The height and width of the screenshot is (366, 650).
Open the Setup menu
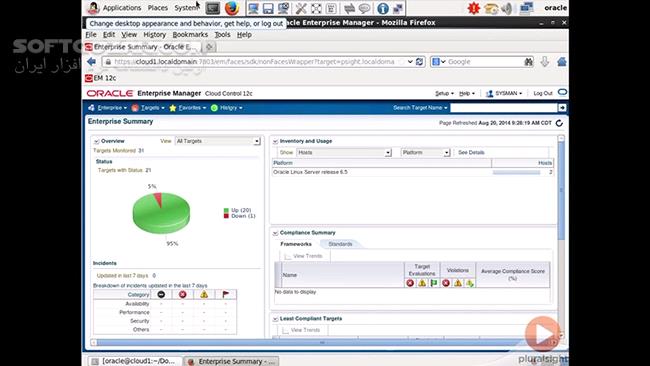[x=444, y=94]
